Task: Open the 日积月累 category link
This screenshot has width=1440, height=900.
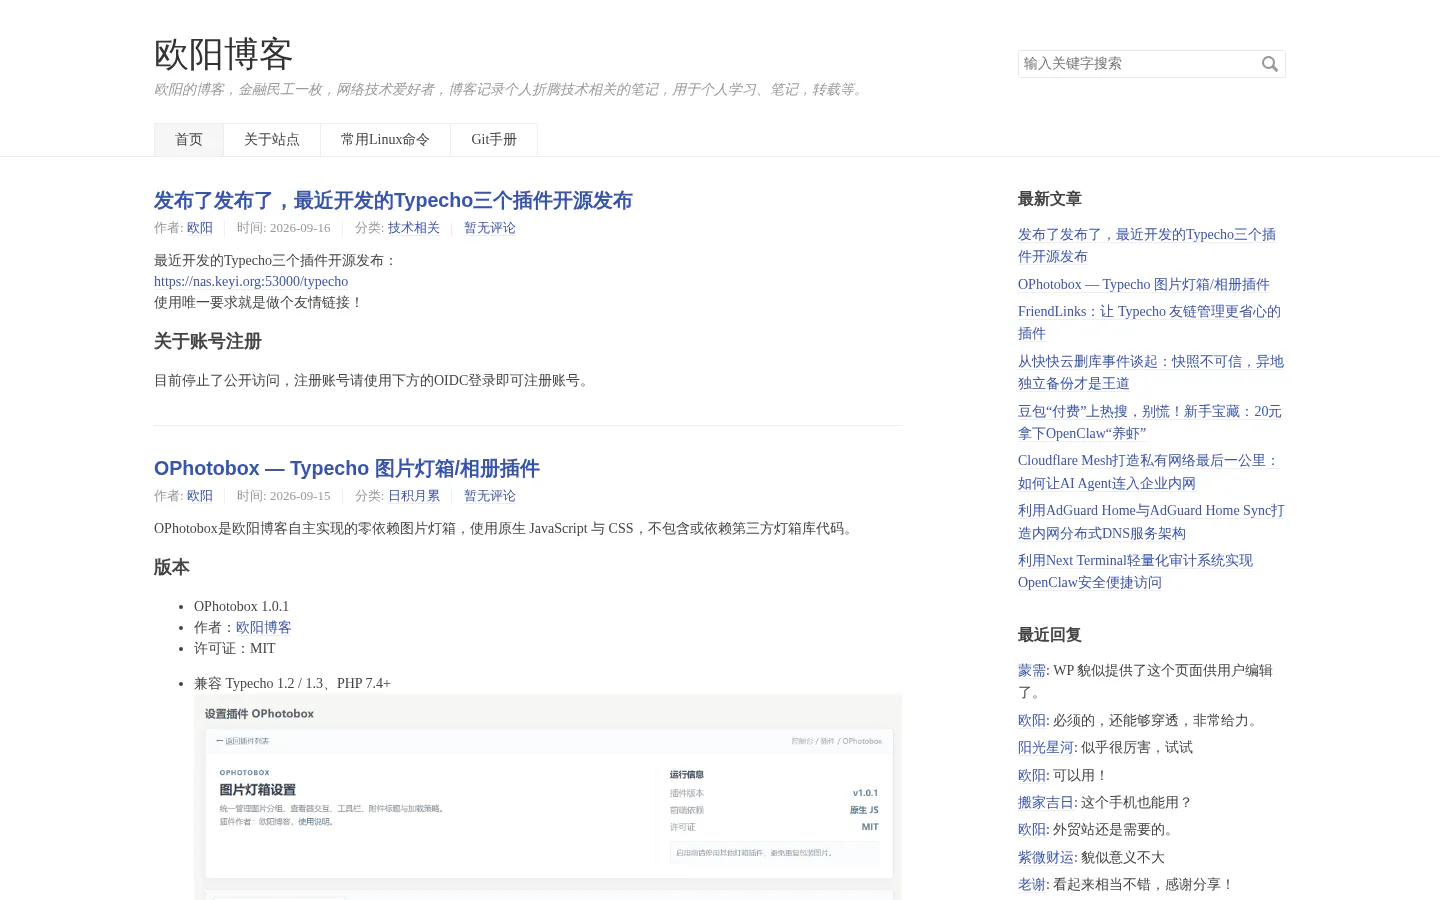Action: tap(414, 496)
